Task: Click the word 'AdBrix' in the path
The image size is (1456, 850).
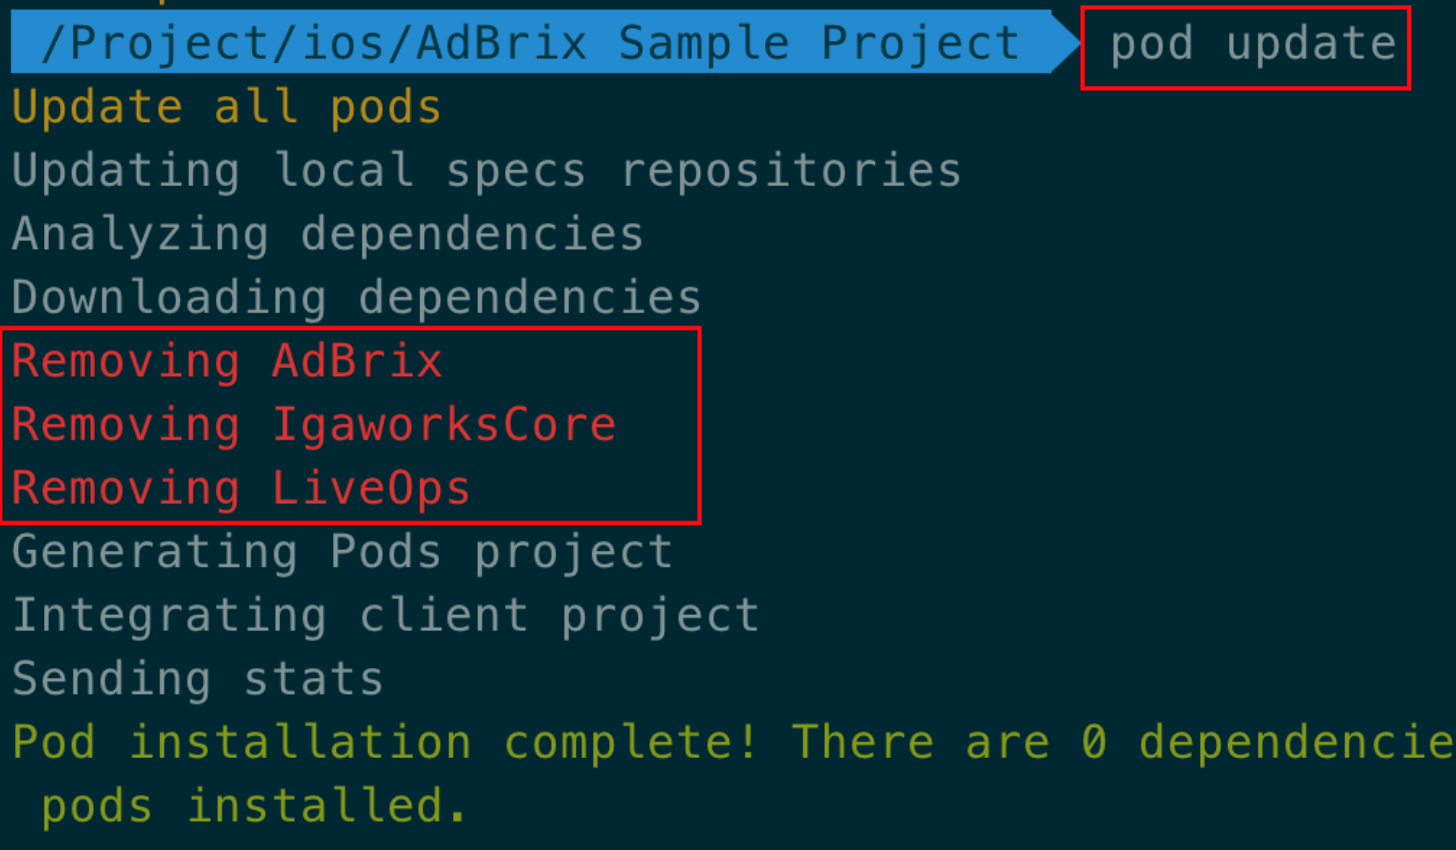Action: point(501,44)
